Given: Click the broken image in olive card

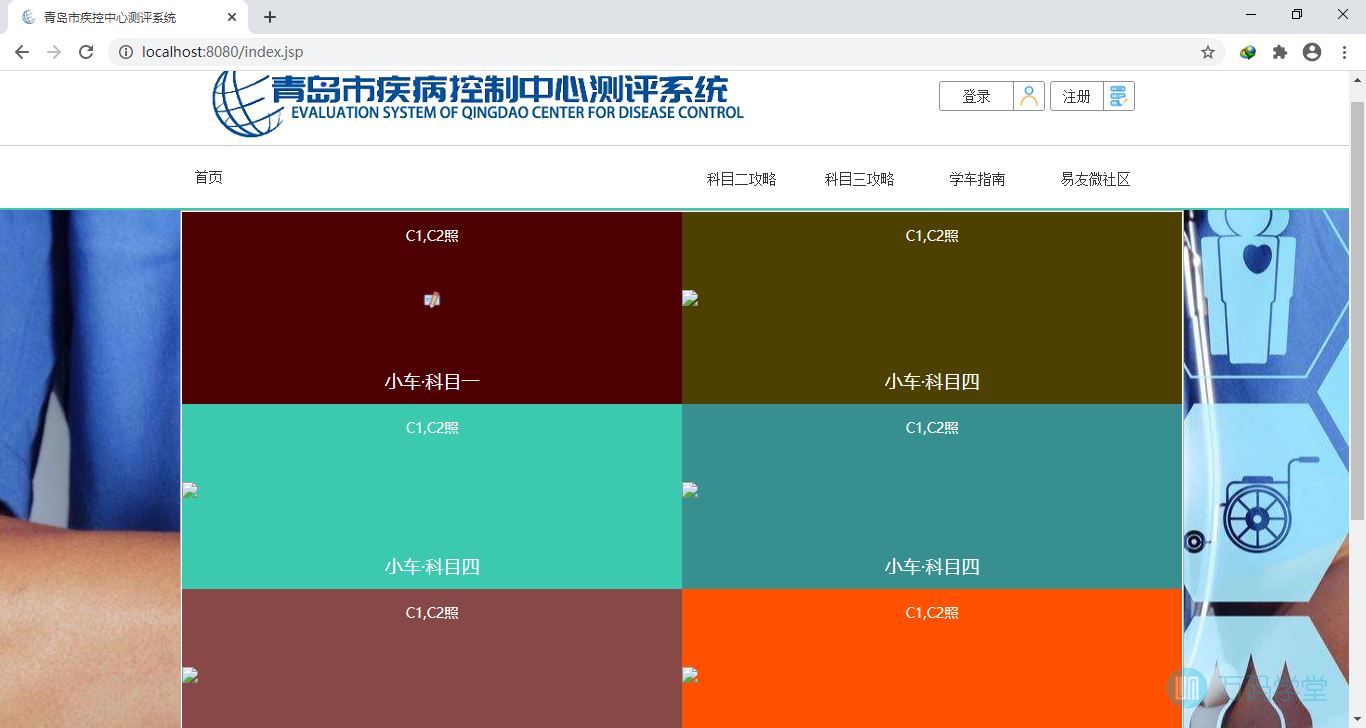Looking at the screenshot, I should (x=690, y=298).
